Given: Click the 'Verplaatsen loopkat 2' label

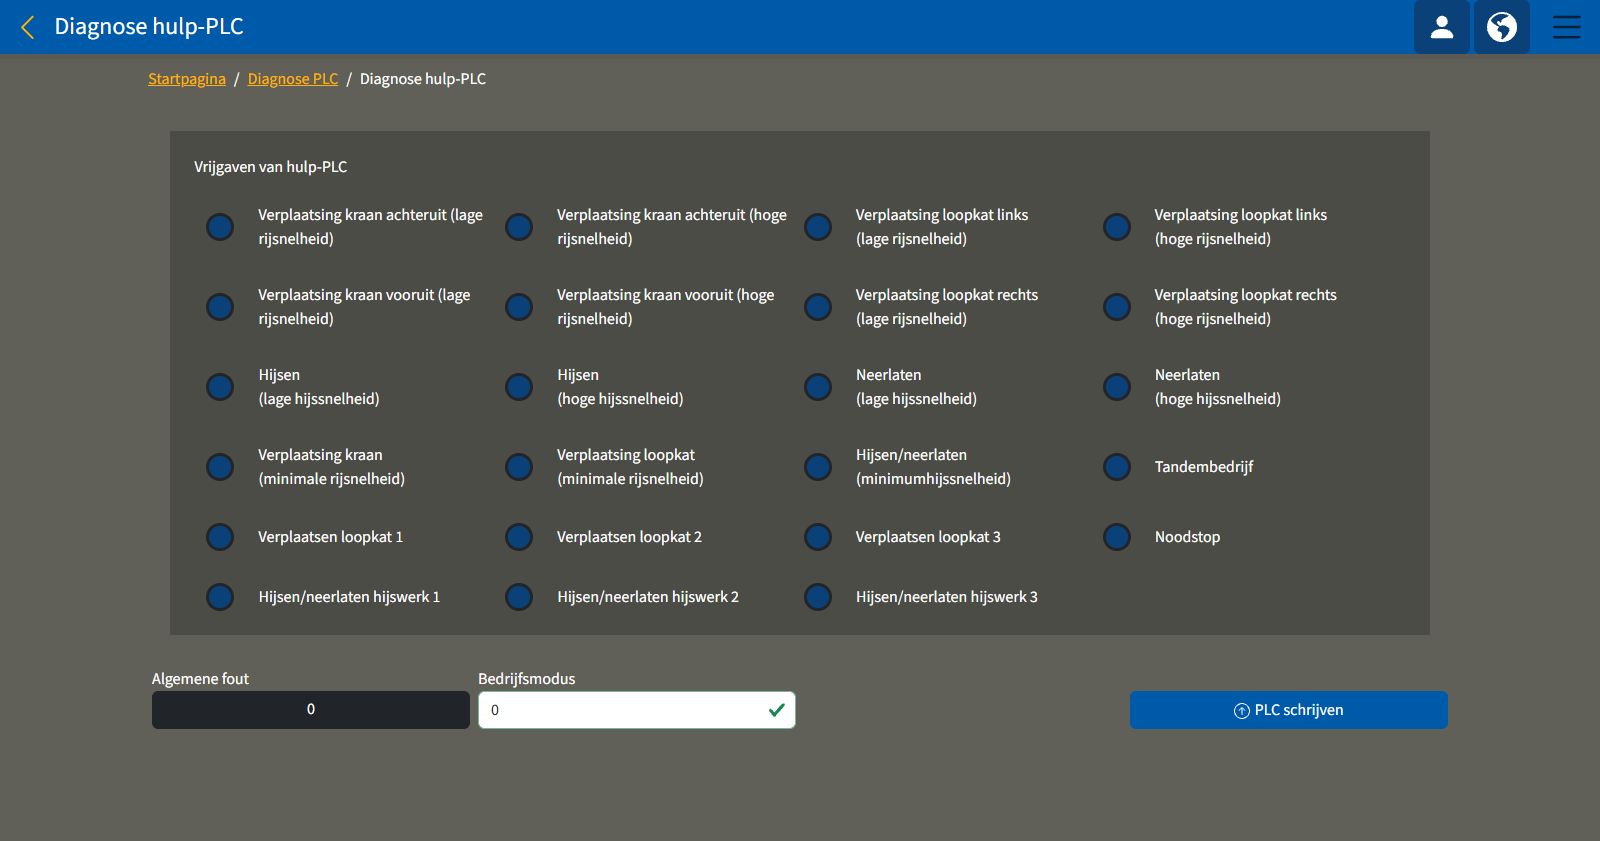Looking at the screenshot, I should point(629,537).
